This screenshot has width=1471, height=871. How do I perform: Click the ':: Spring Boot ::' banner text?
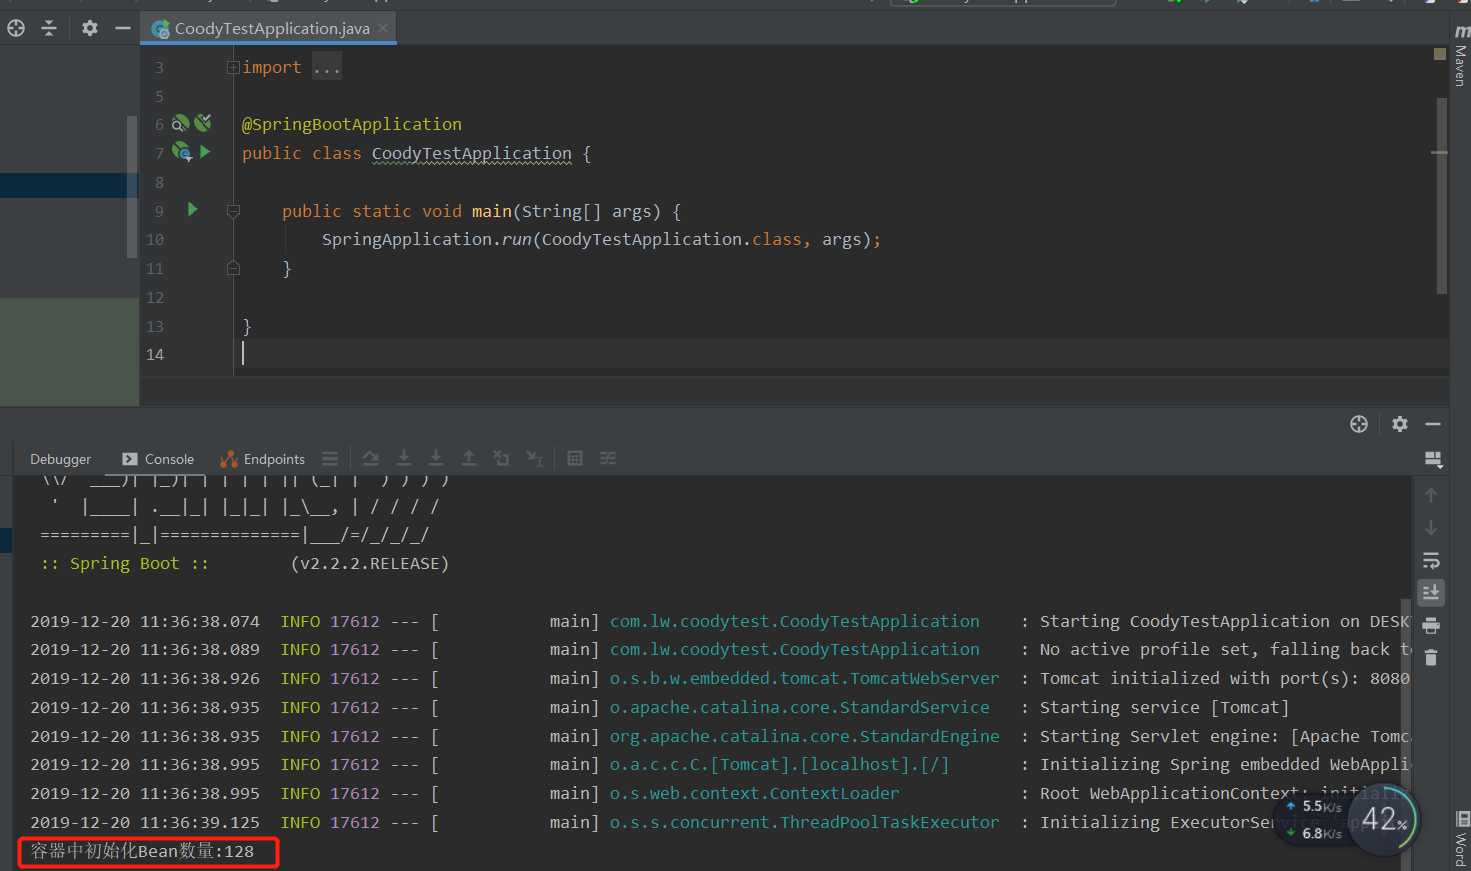(x=125, y=564)
